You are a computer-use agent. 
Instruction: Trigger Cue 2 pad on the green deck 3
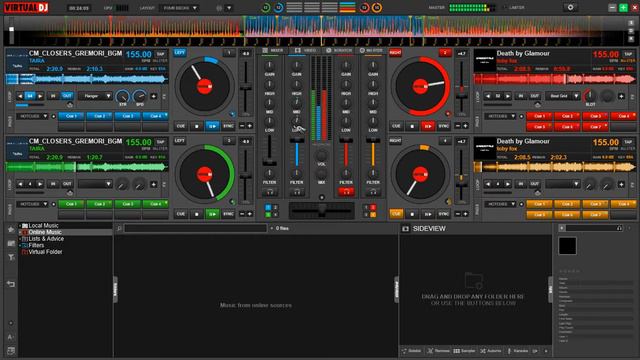(x=99, y=204)
